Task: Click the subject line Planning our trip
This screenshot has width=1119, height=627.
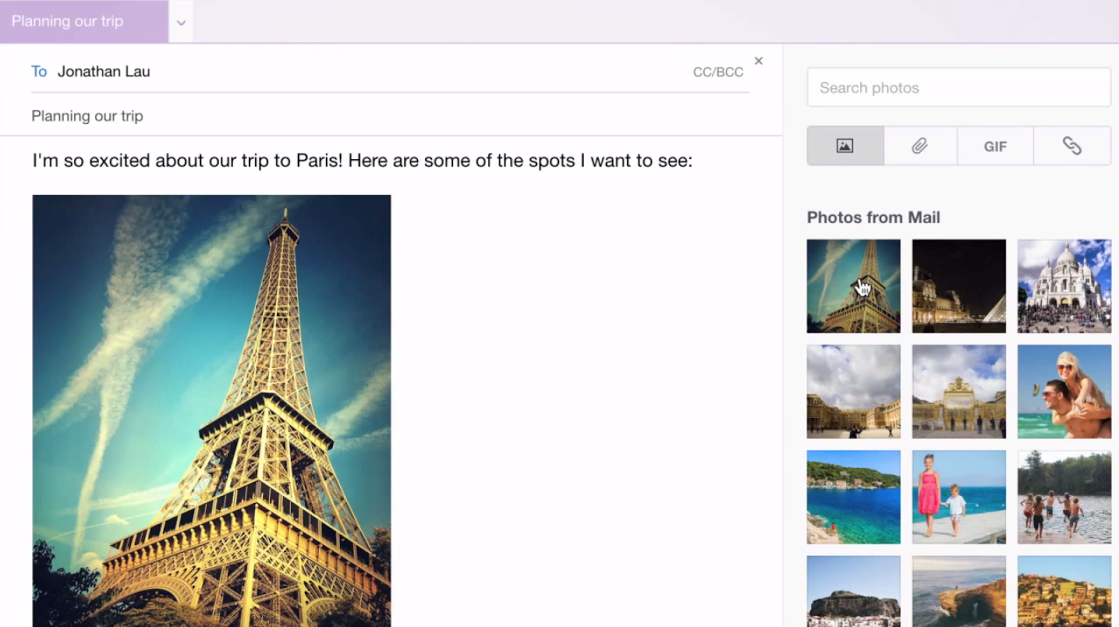Action: coord(87,116)
